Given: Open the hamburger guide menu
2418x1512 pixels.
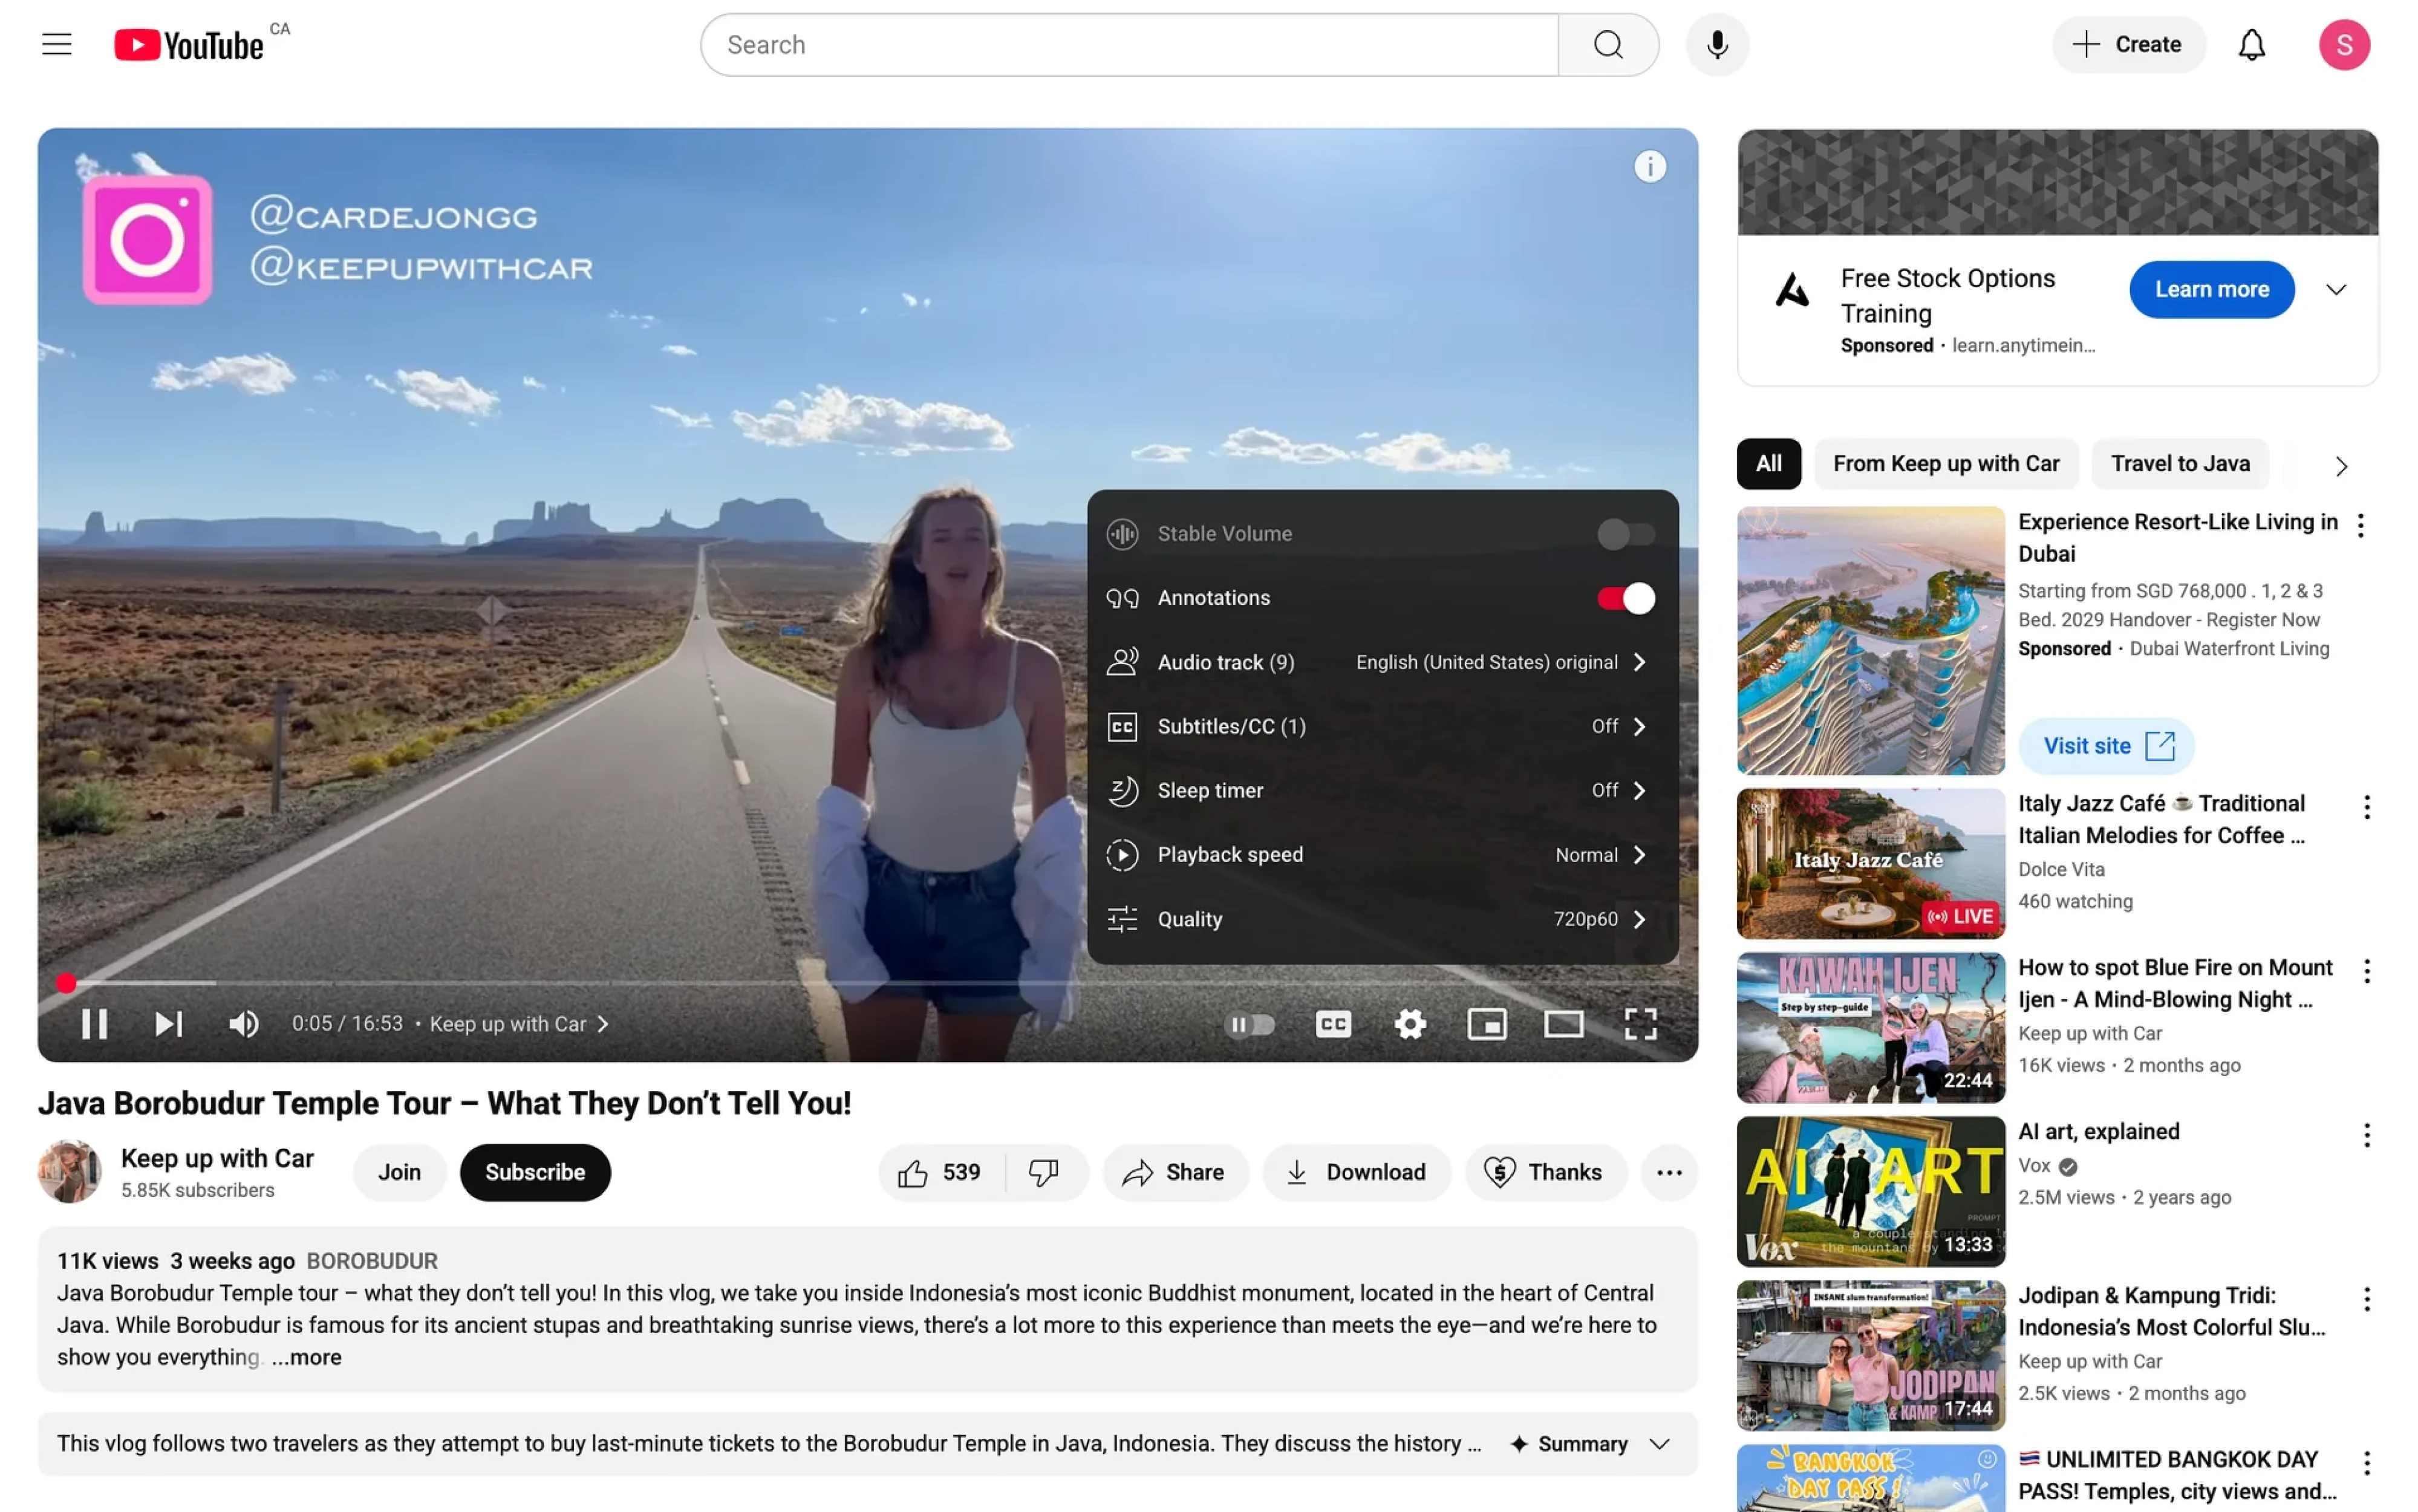Looking at the screenshot, I should pyautogui.click(x=57, y=44).
